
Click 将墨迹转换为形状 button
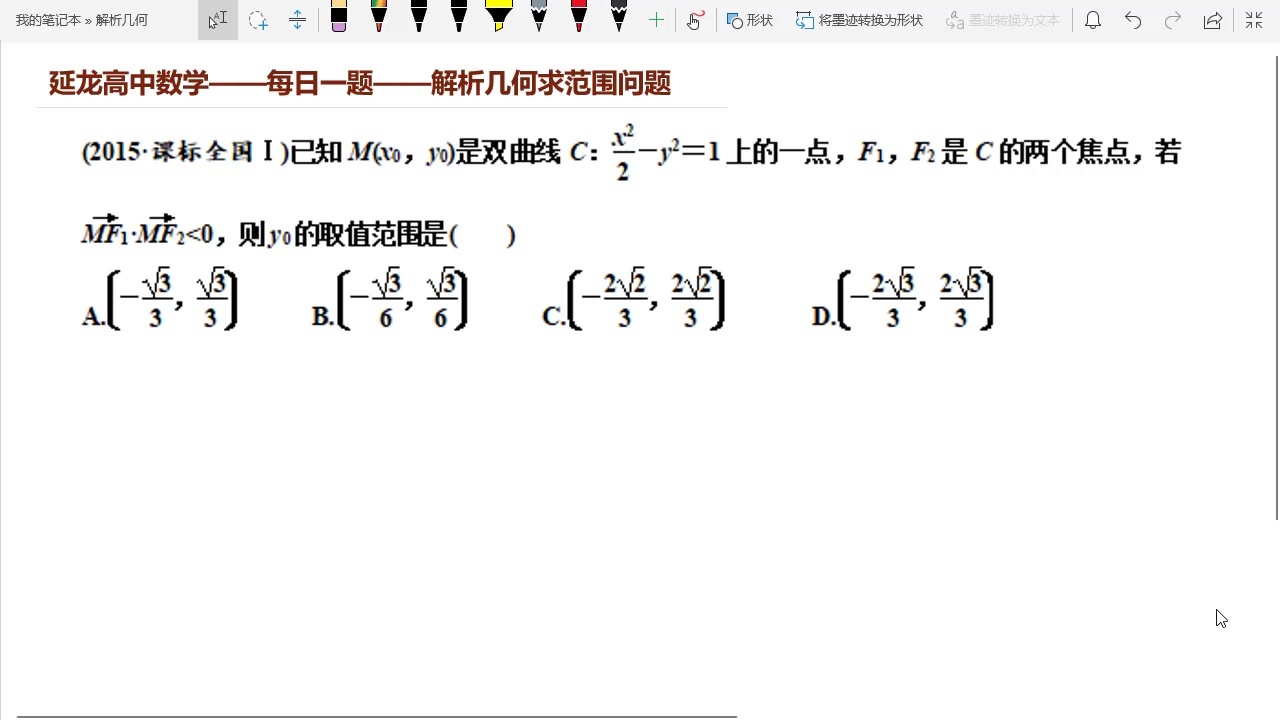pyautogui.click(x=859, y=20)
